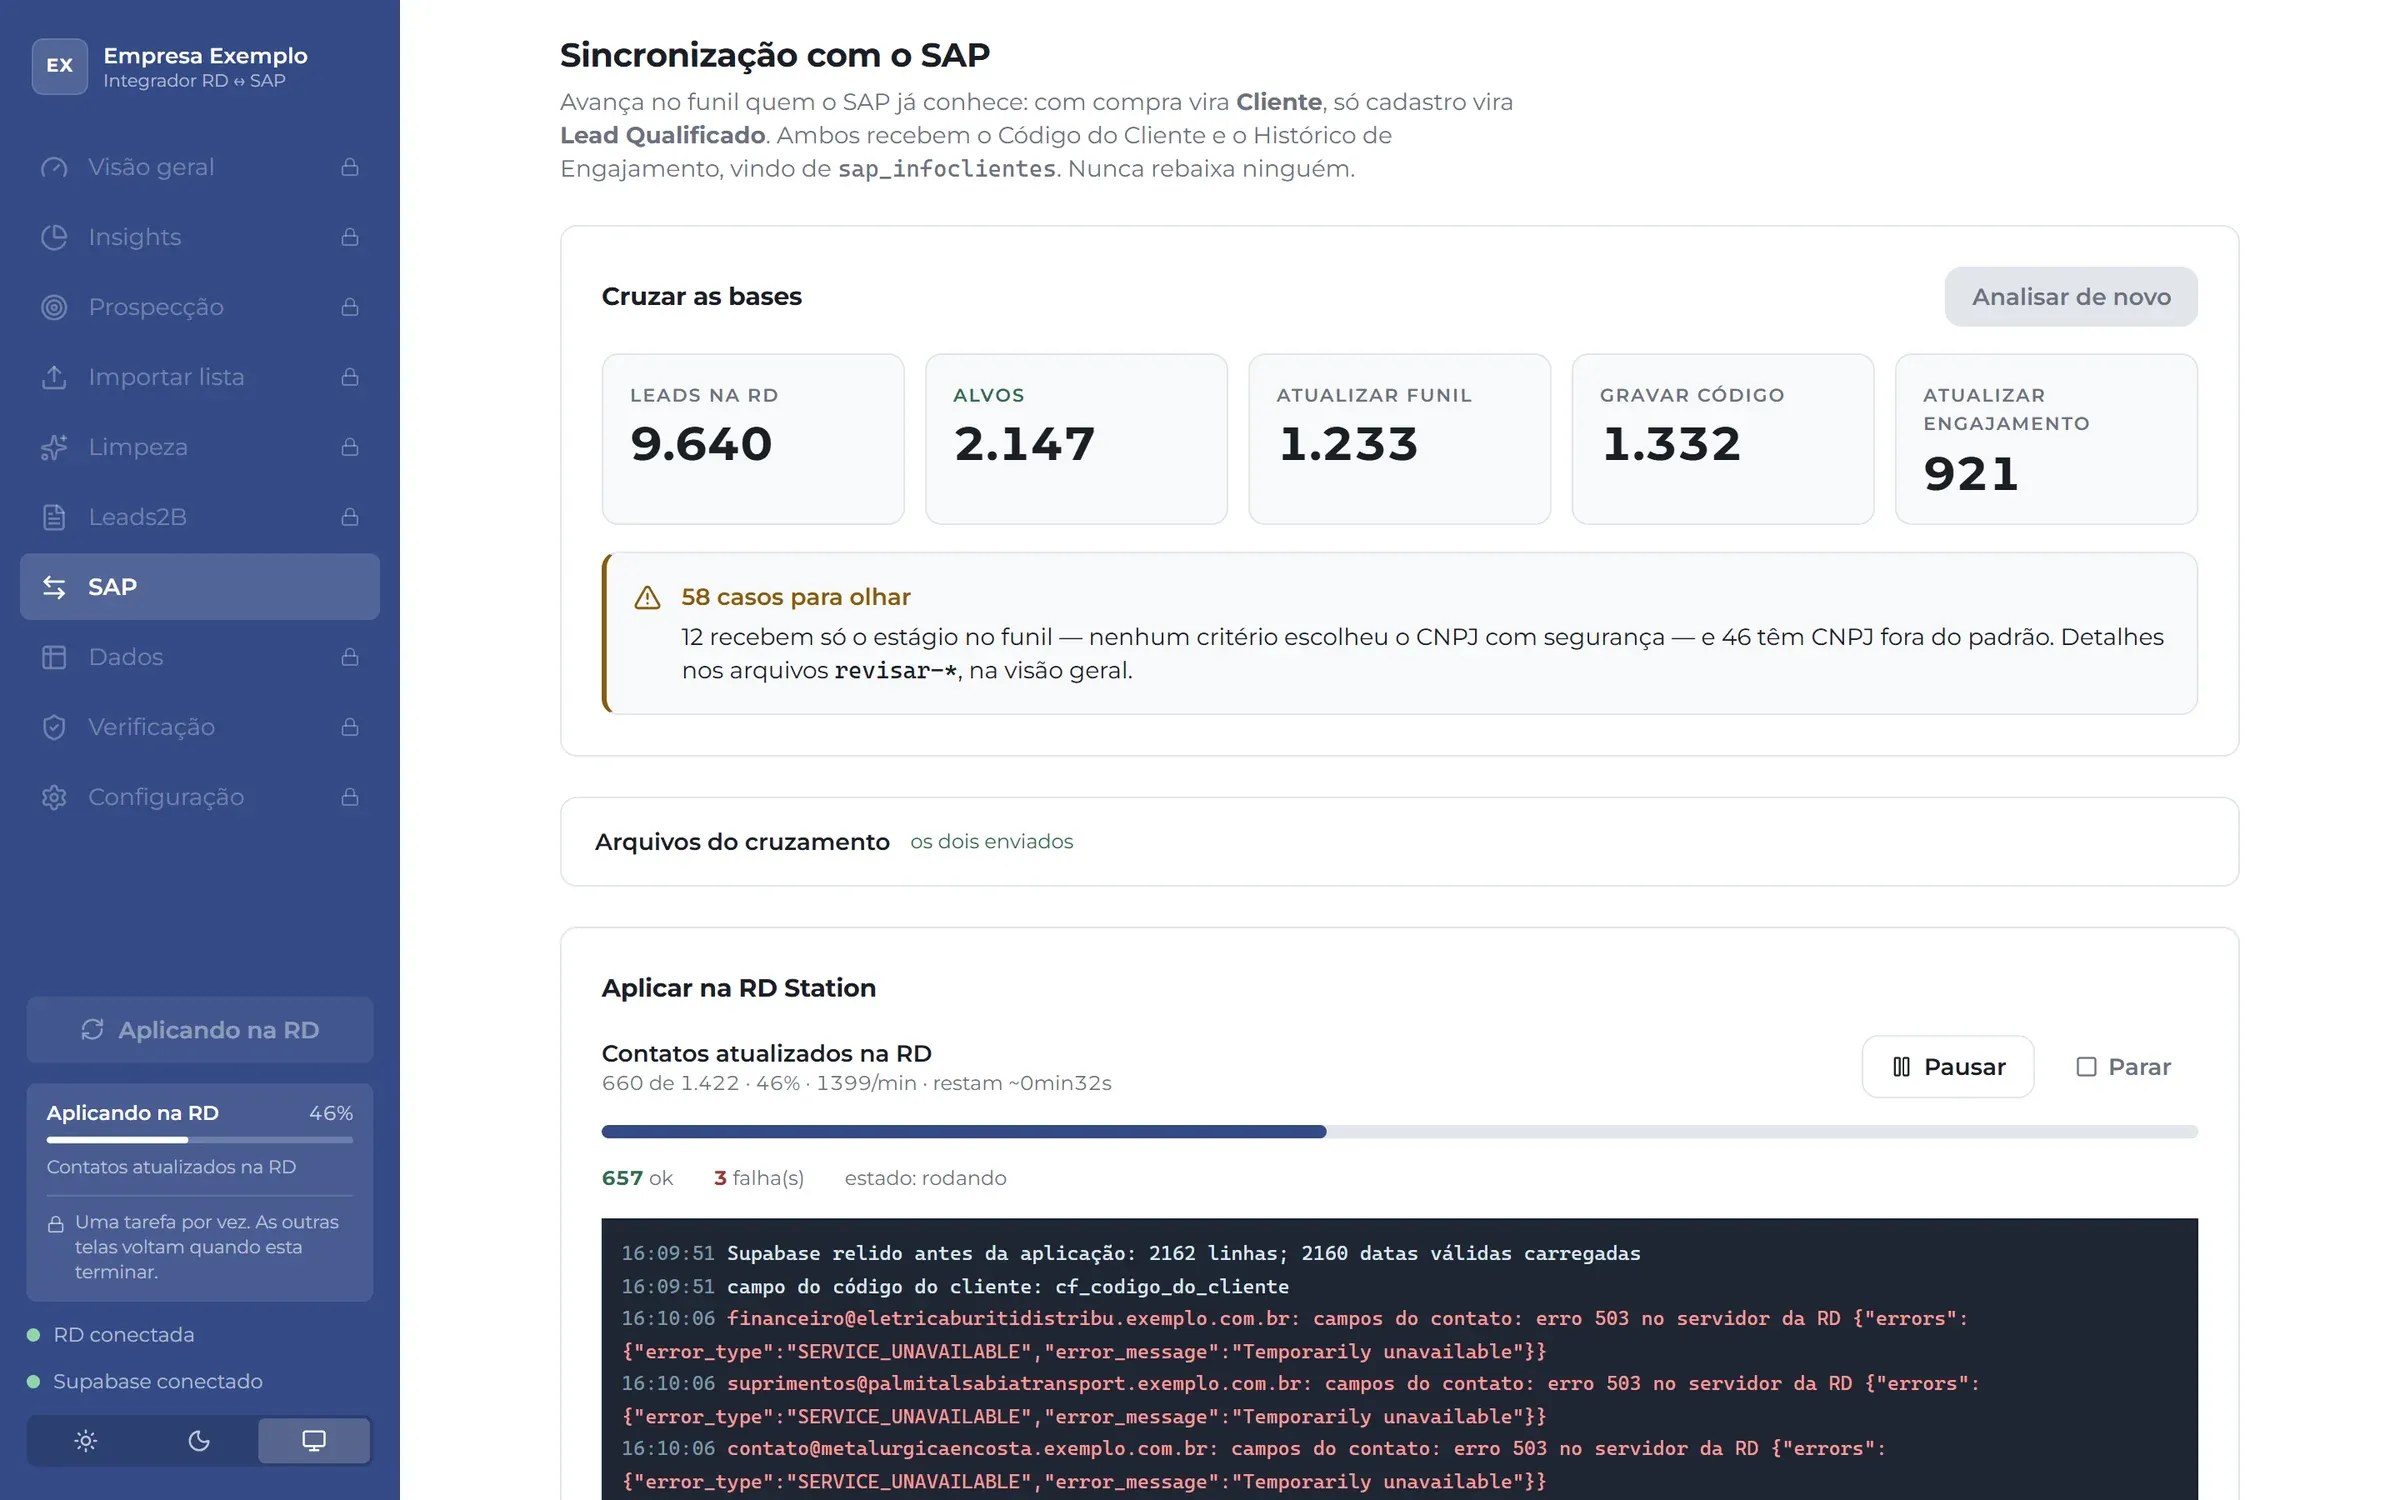Click the warning triangle icon in alert

click(647, 598)
